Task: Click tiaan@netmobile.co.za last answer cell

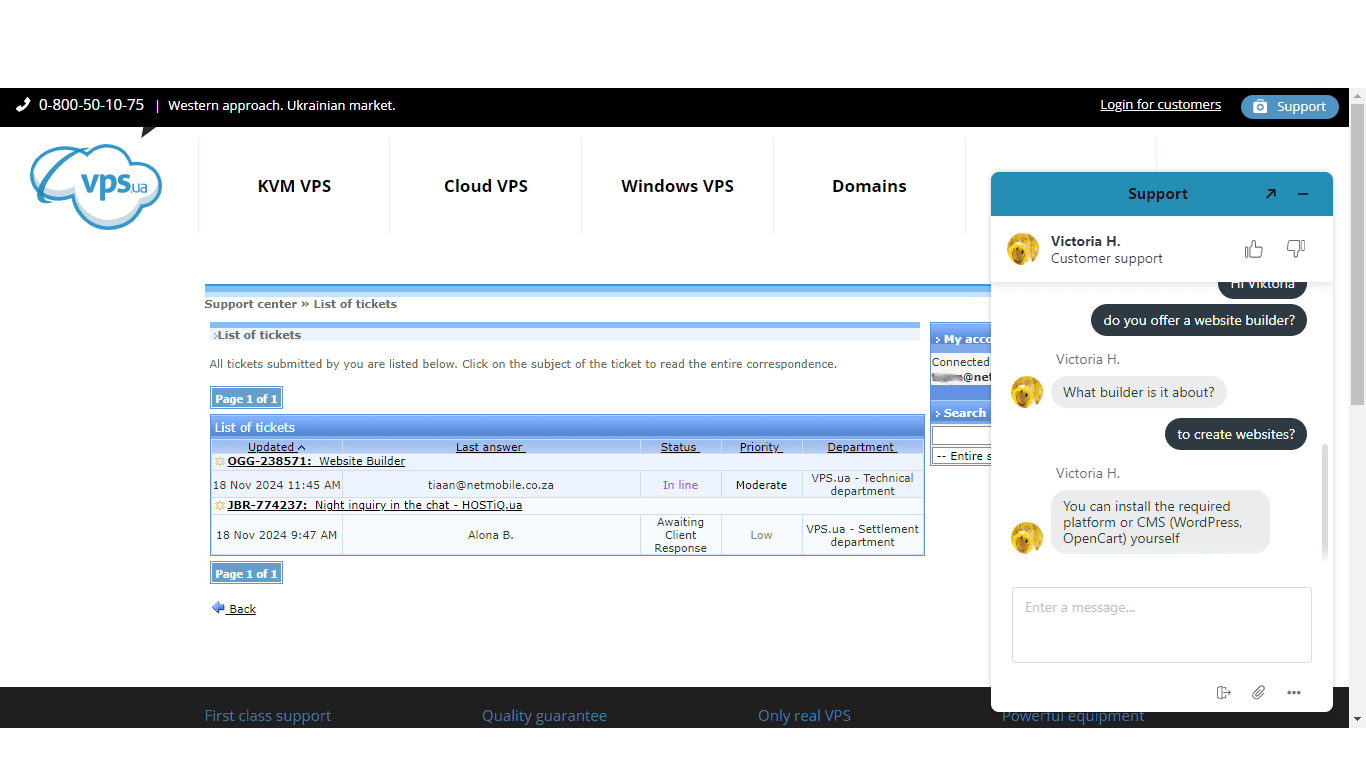Action: tap(491, 485)
